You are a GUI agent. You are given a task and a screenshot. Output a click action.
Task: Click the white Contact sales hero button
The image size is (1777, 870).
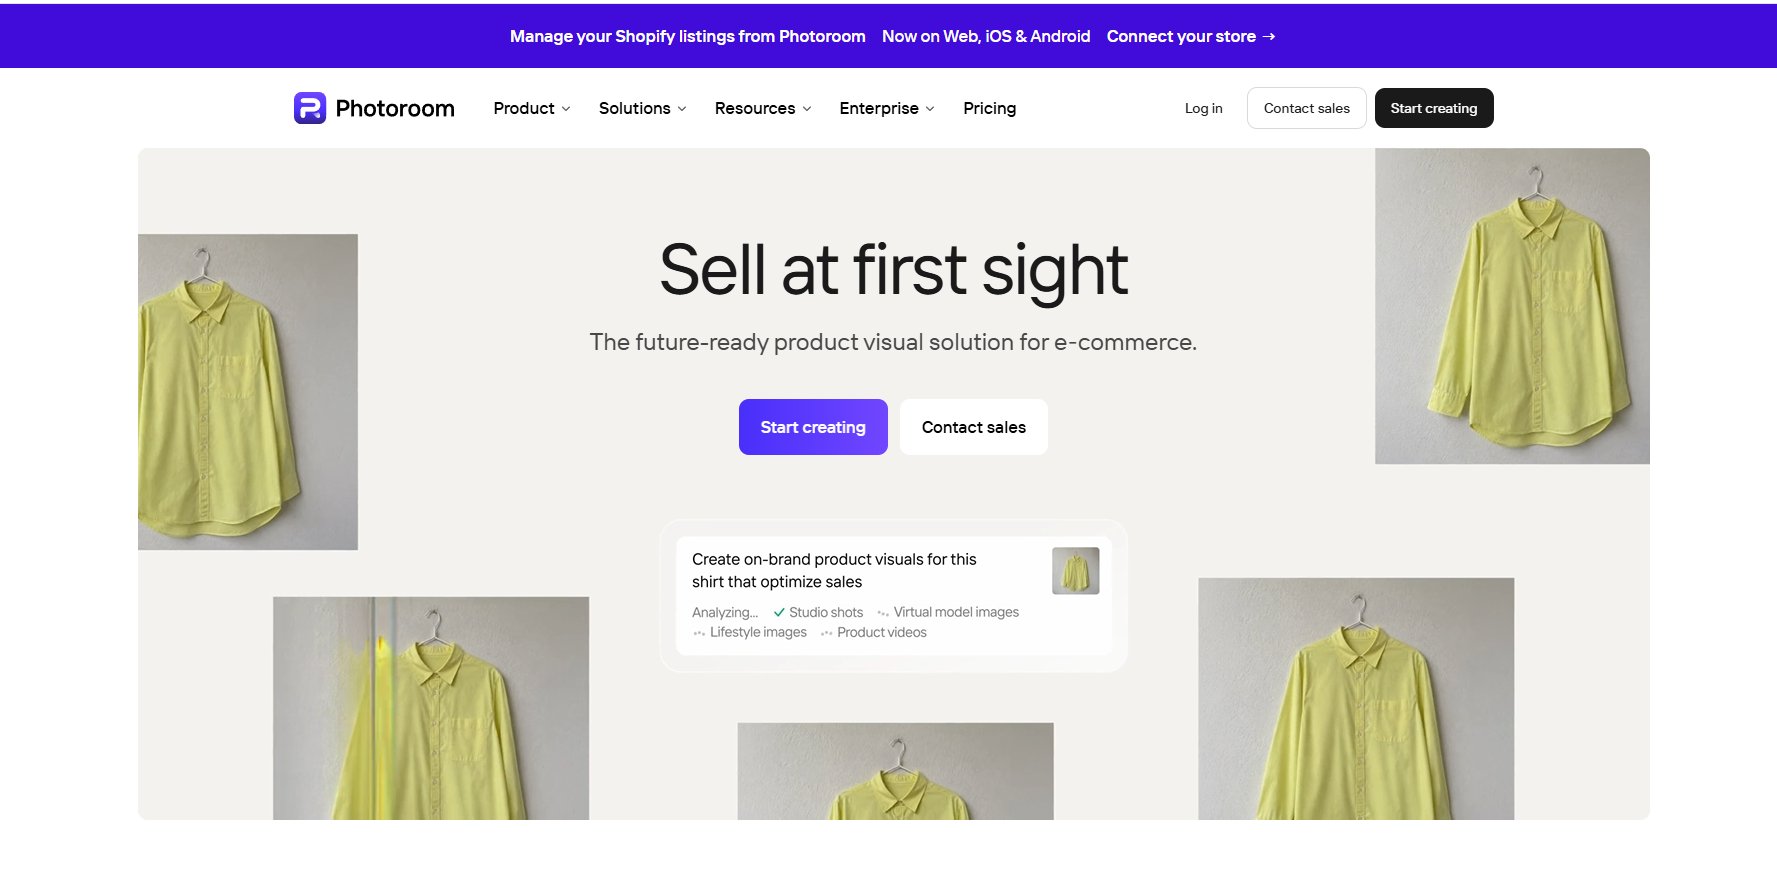[974, 427]
